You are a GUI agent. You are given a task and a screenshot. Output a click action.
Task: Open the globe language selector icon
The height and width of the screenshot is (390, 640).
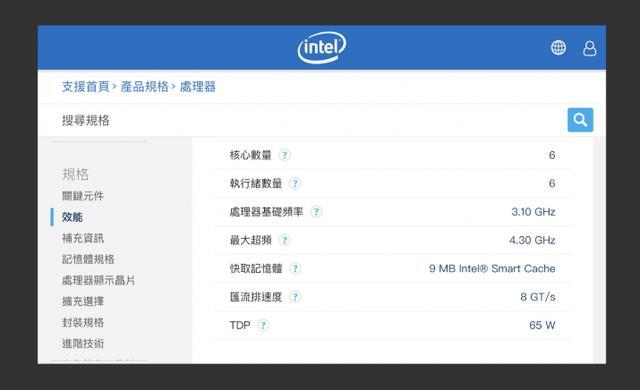click(x=558, y=48)
